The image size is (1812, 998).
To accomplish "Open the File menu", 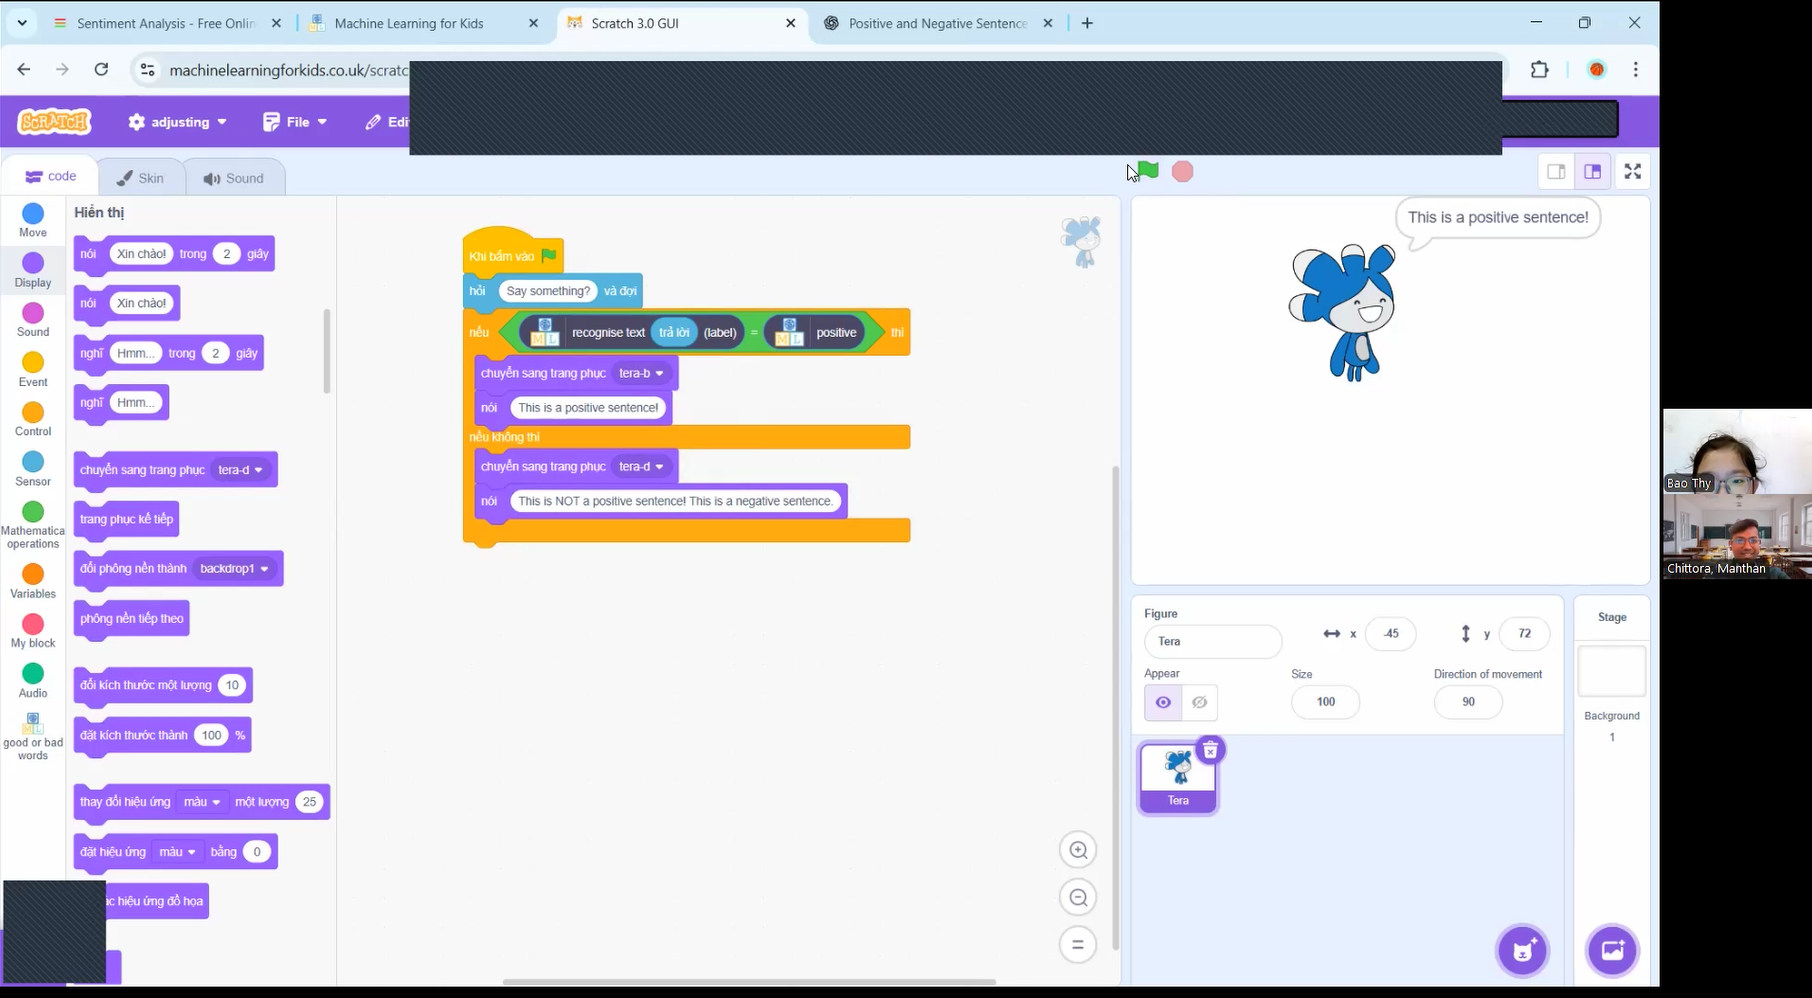I will point(295,122).
